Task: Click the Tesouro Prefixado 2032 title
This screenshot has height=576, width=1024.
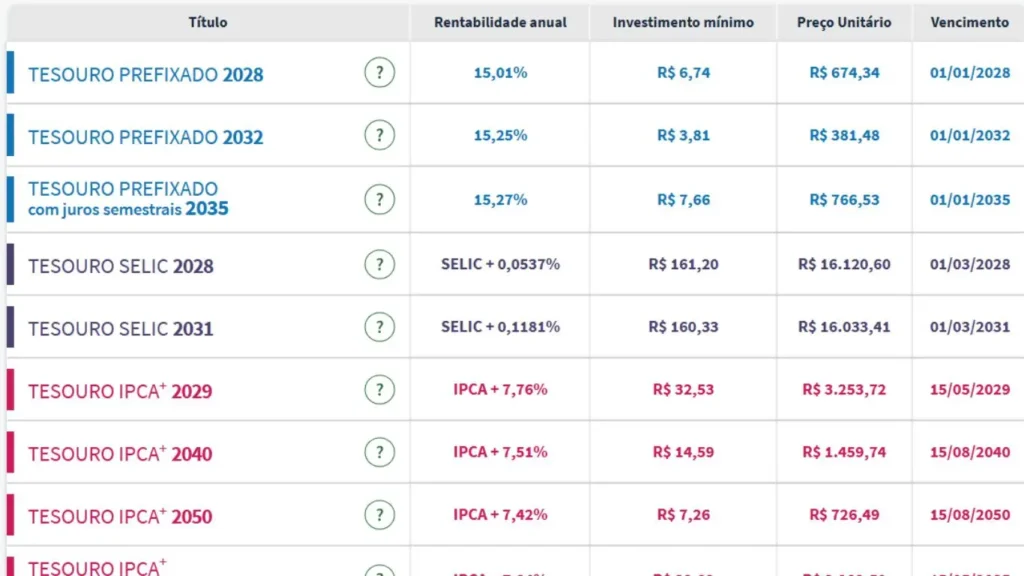Action: point(146,138)
